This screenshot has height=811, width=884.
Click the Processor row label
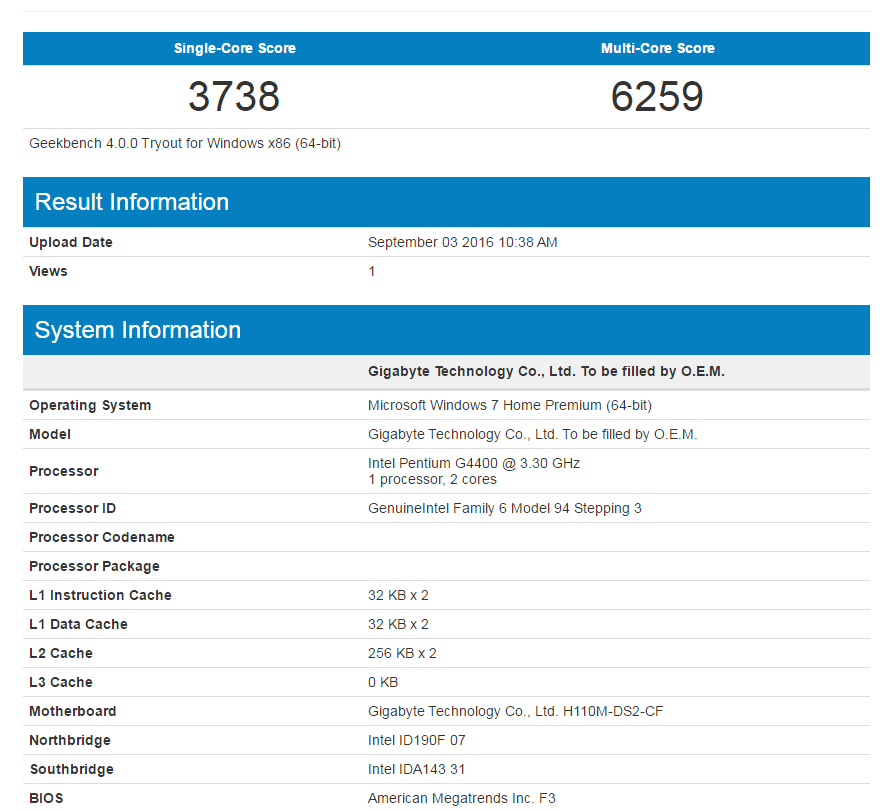coord(64,471)
